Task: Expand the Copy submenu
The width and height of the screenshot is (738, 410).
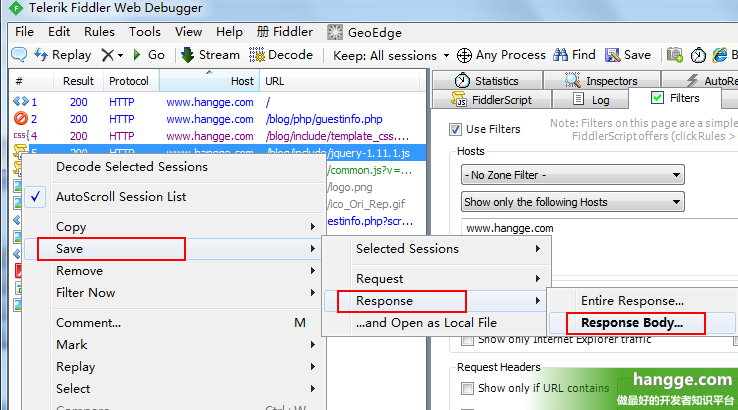Action: coord(174,227)
